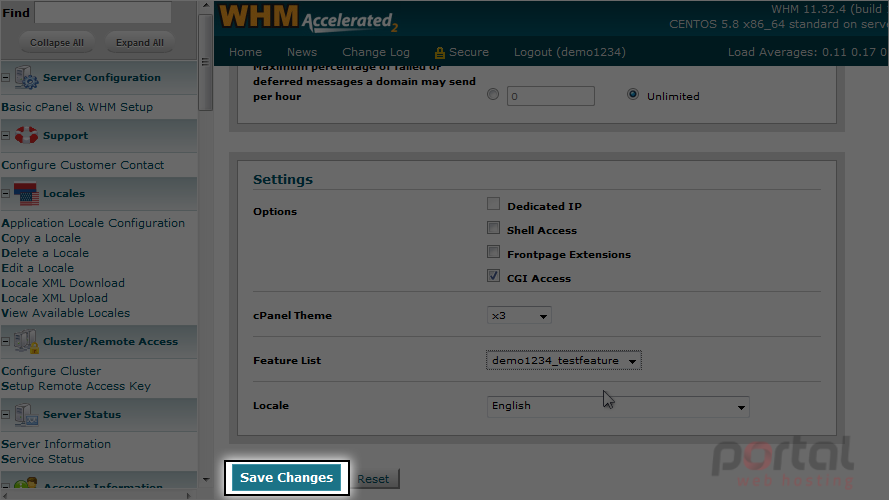Open the cPanel Theme dropdown
This screenshot has height=500, width=889.
click(519, 316)
